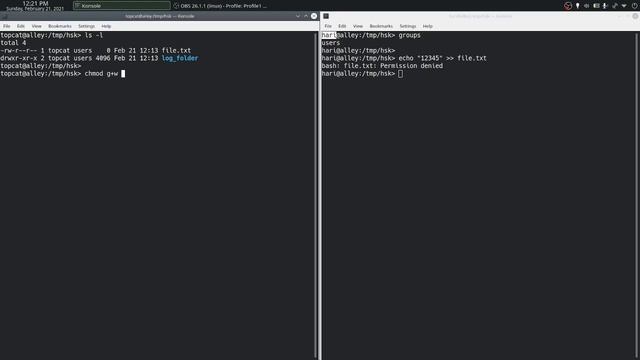Maximize the left Konsole window

306,16
